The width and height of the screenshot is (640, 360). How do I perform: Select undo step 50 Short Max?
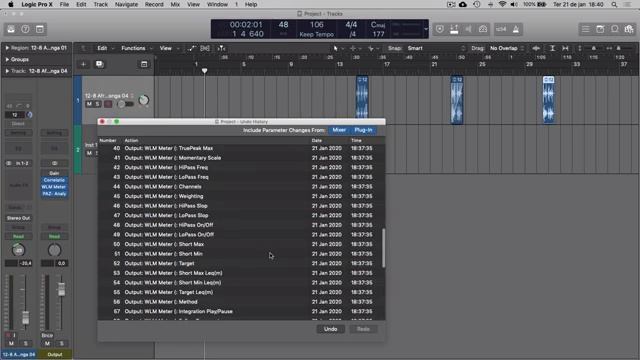coord(241,244)
